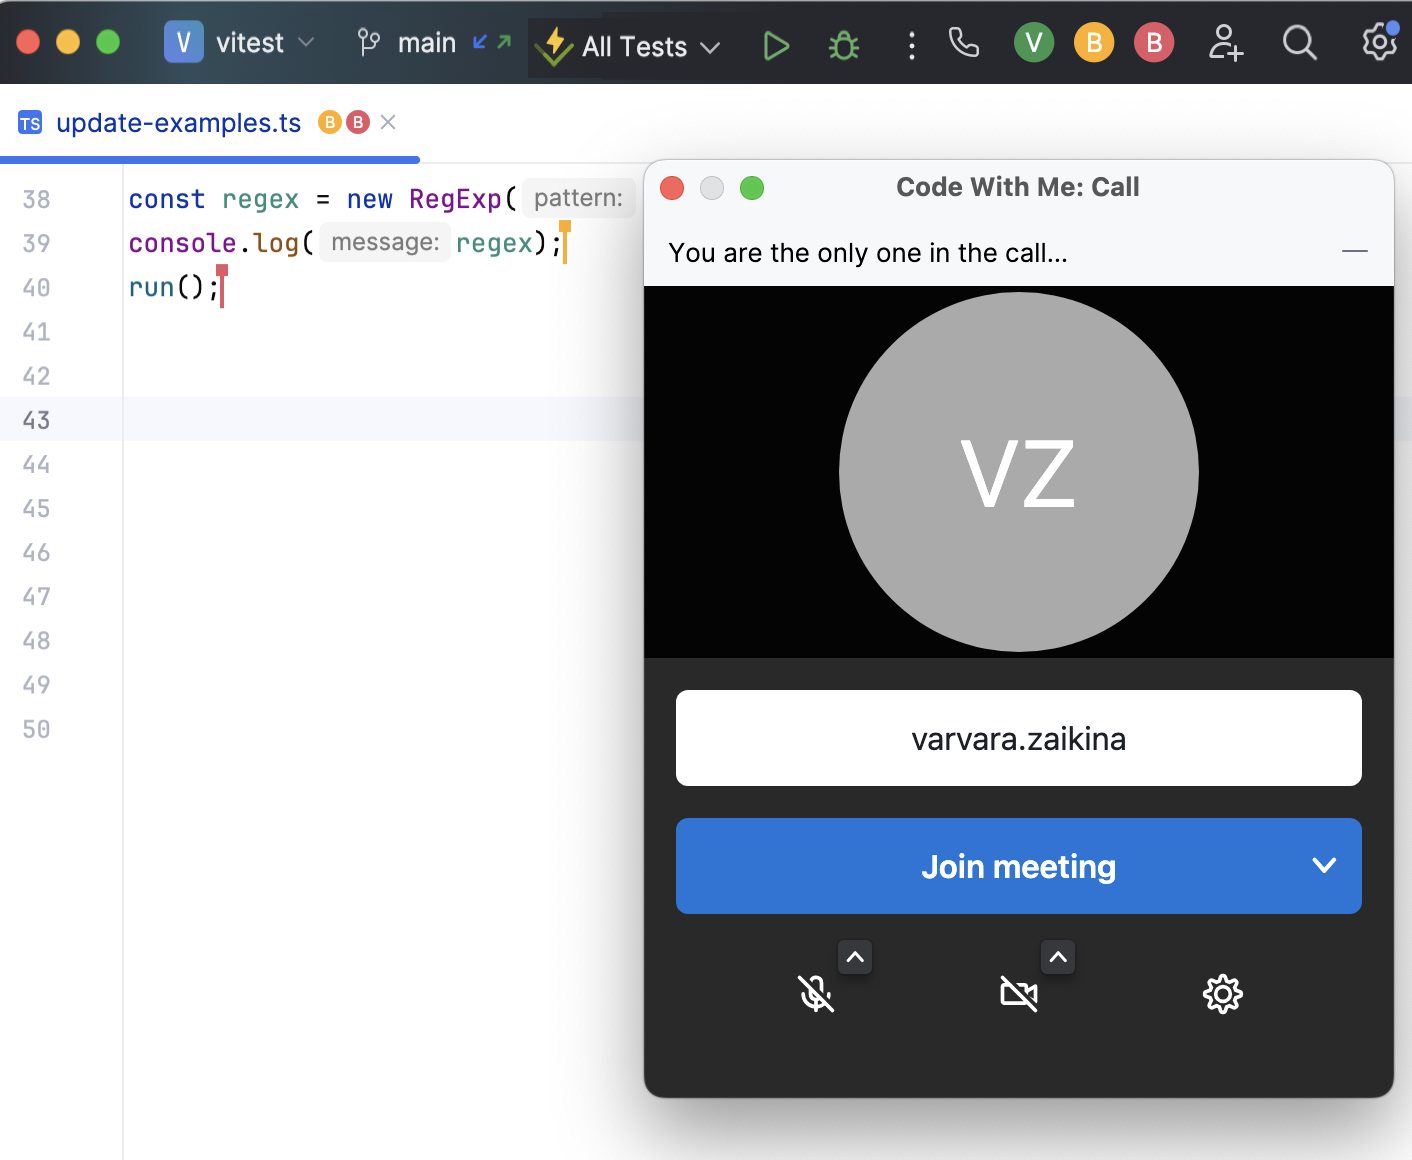The width and height of the screenshot is (1412, 1160).
Task: Unmute the microphone in the call
Action: pos(817,994)
